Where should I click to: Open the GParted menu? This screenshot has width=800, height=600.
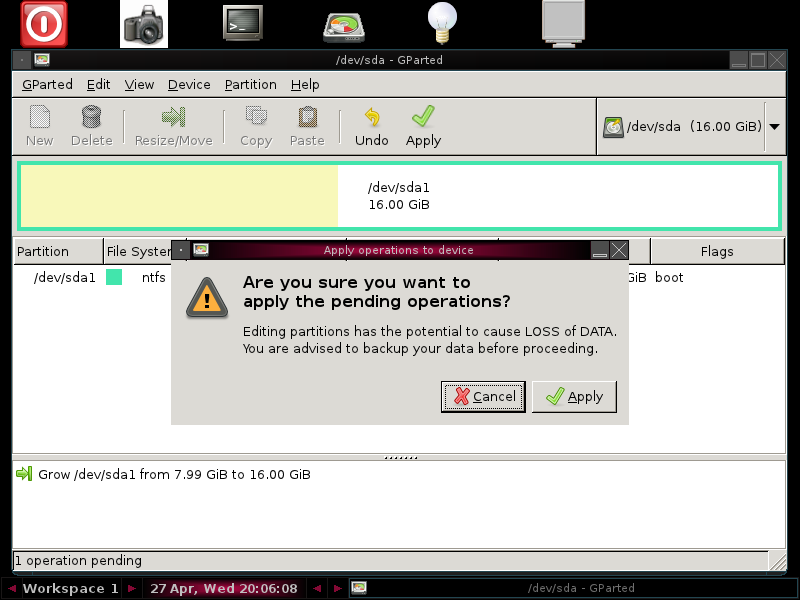(47, 85)
